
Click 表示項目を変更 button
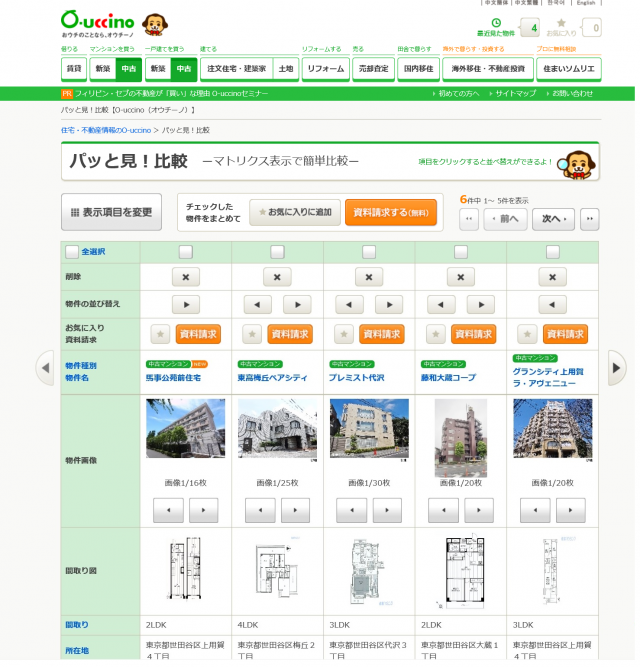tap(112, 214)
